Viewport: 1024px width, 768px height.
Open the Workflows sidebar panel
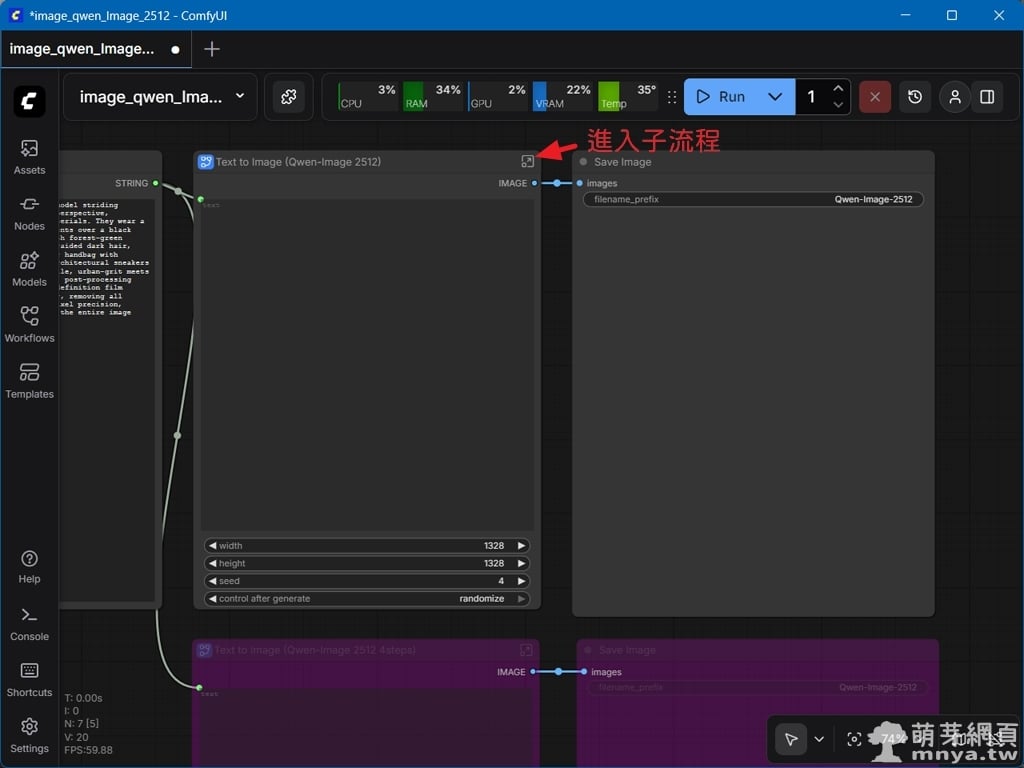click(29, 325)
